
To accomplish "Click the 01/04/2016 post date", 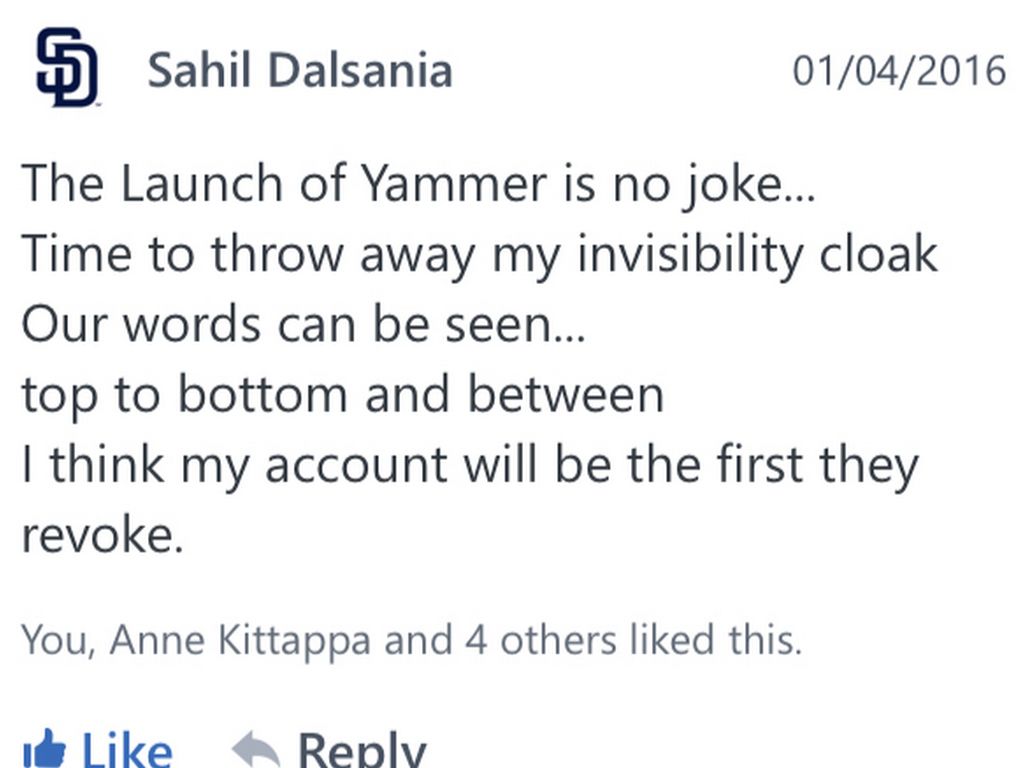I will 899,71.
